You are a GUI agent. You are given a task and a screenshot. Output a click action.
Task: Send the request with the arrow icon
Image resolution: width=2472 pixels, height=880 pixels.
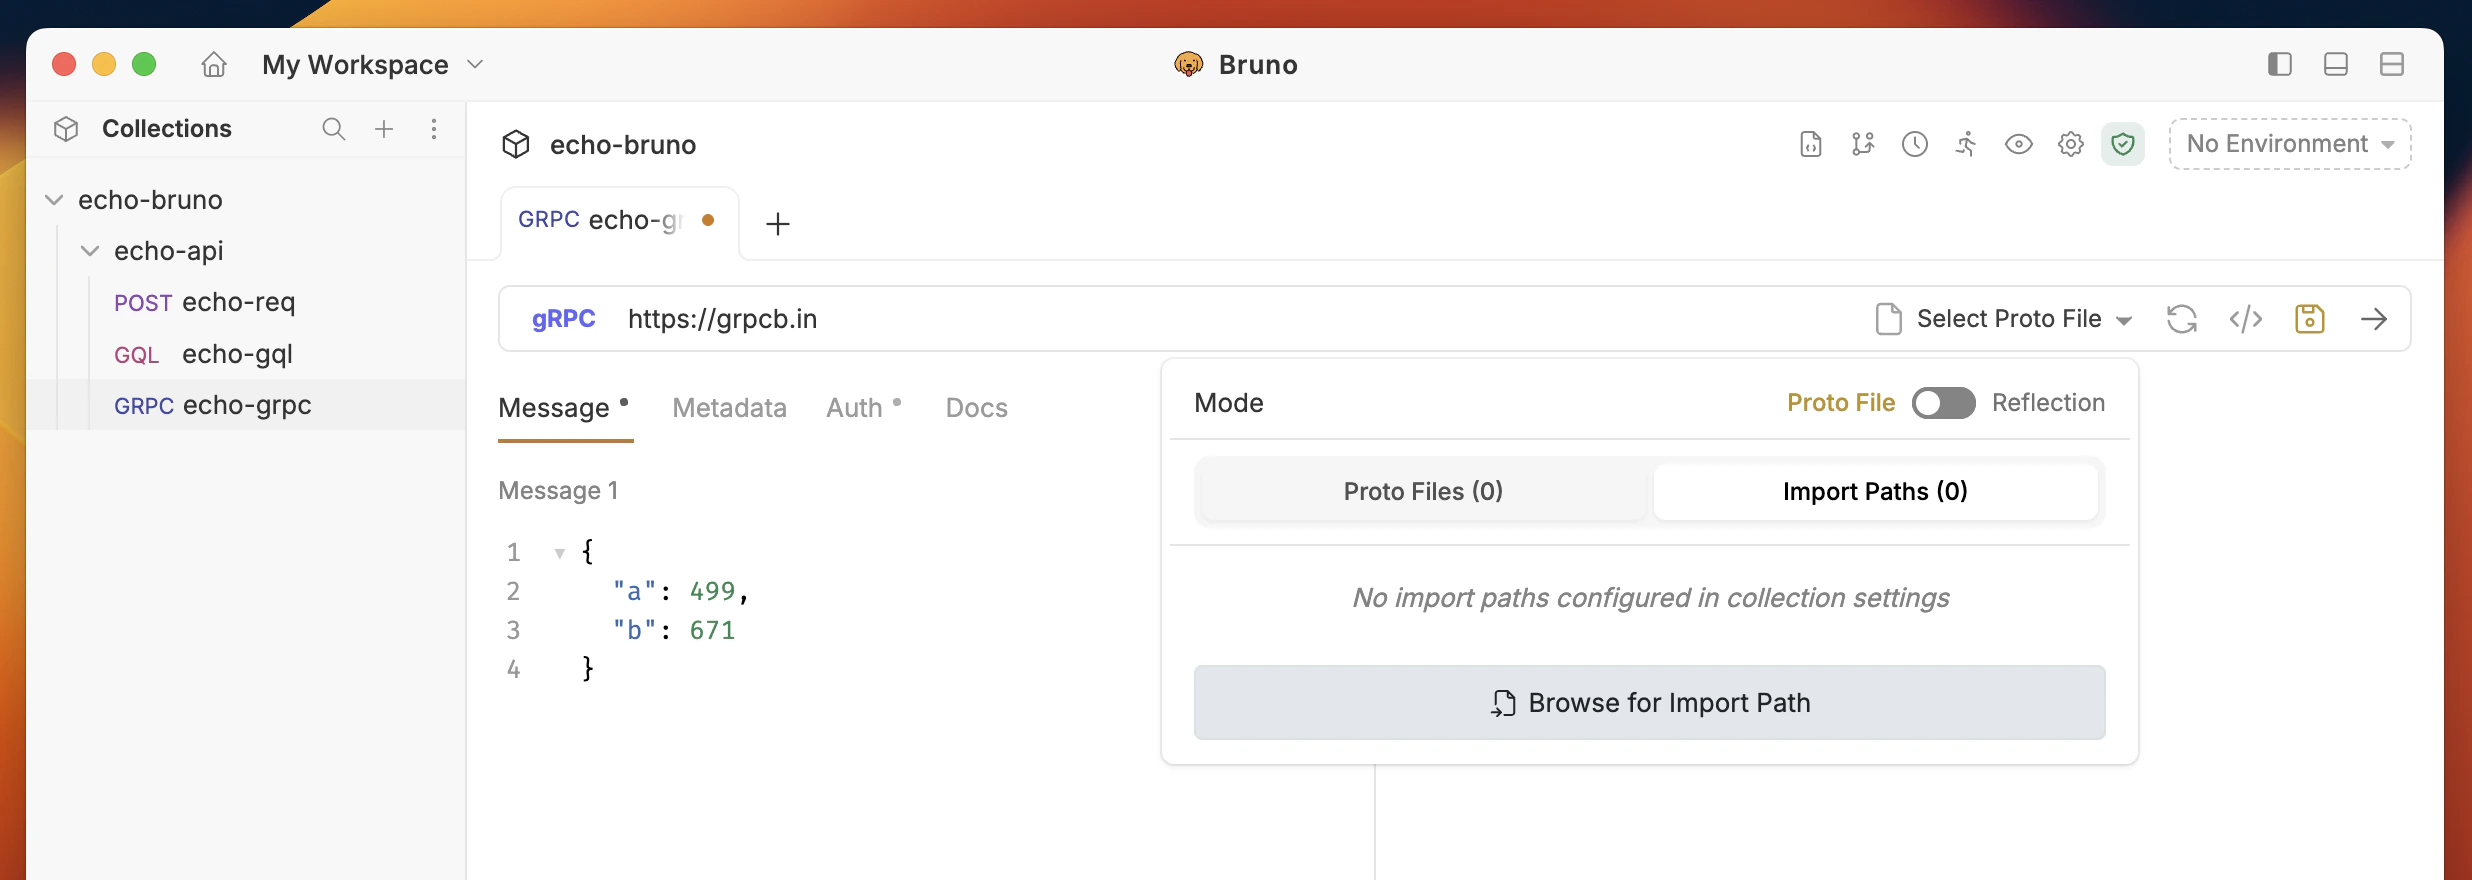point(2373,319)
